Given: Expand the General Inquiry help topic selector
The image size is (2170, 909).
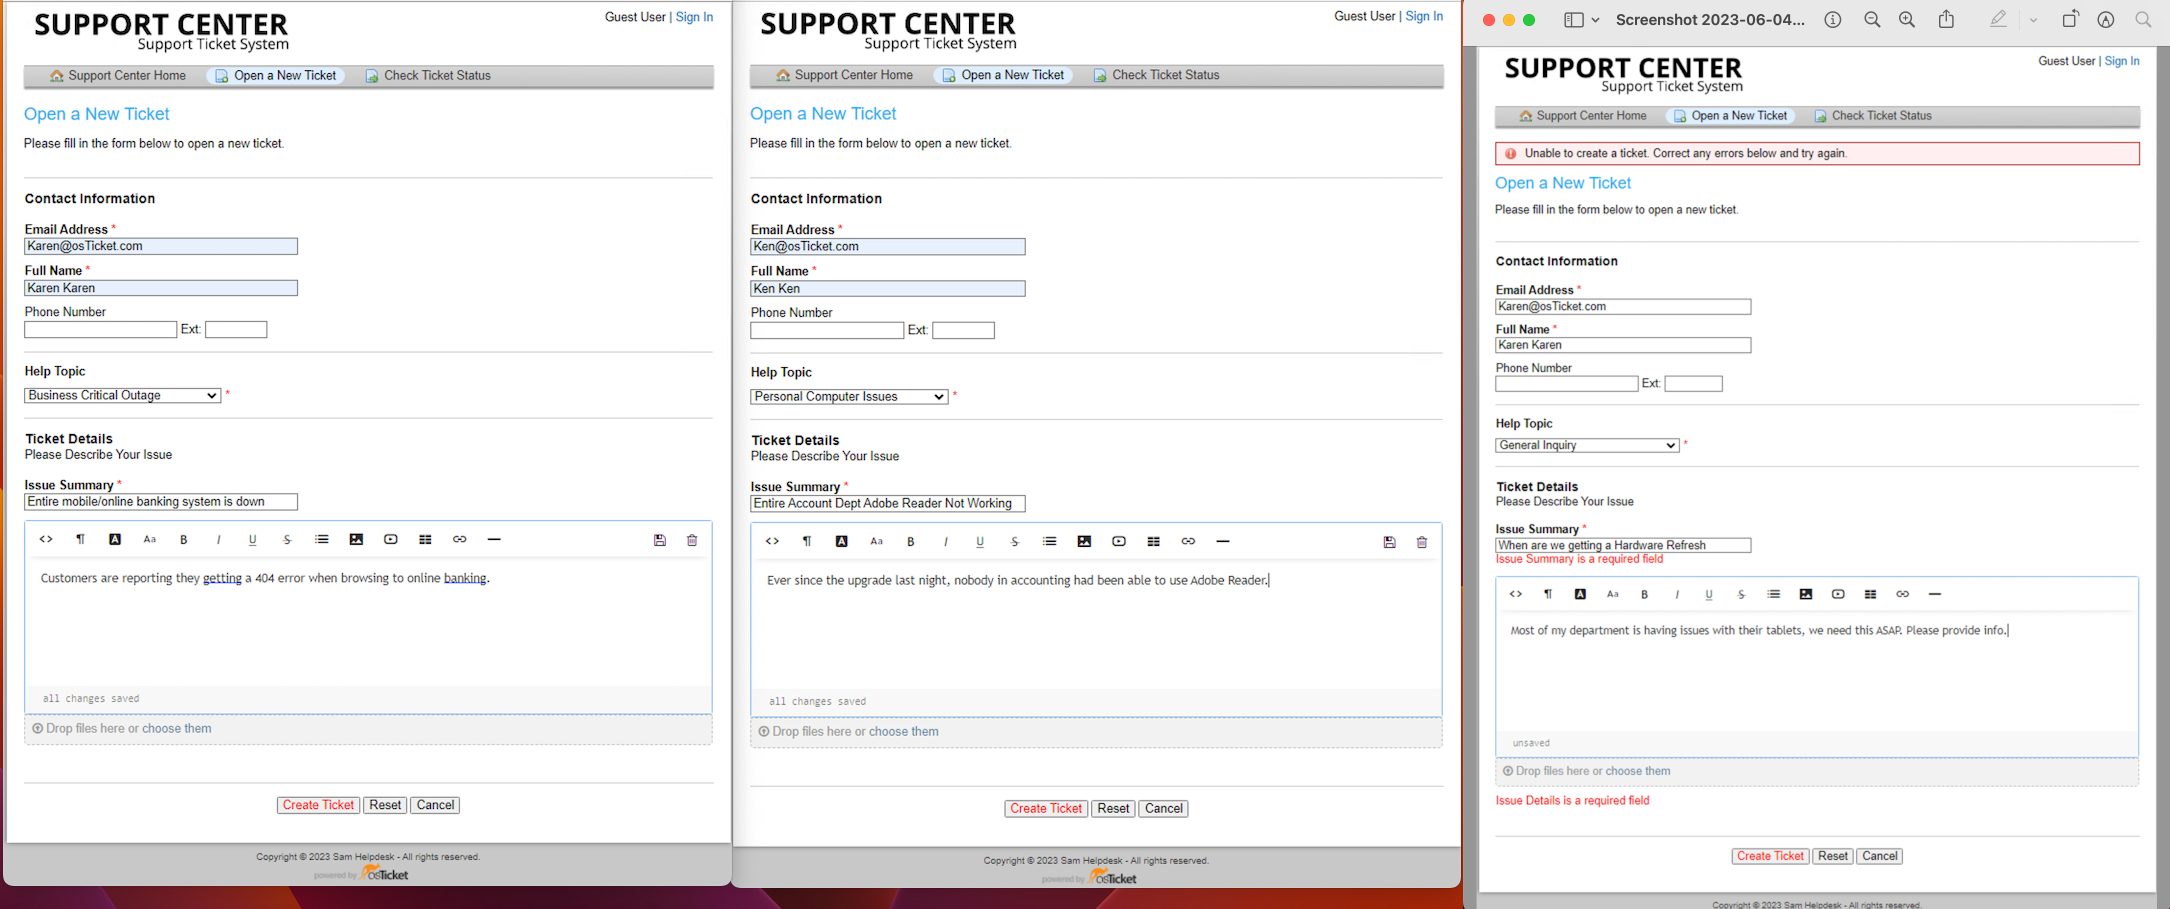Looking at the screenshot, I should [1586, 444].
